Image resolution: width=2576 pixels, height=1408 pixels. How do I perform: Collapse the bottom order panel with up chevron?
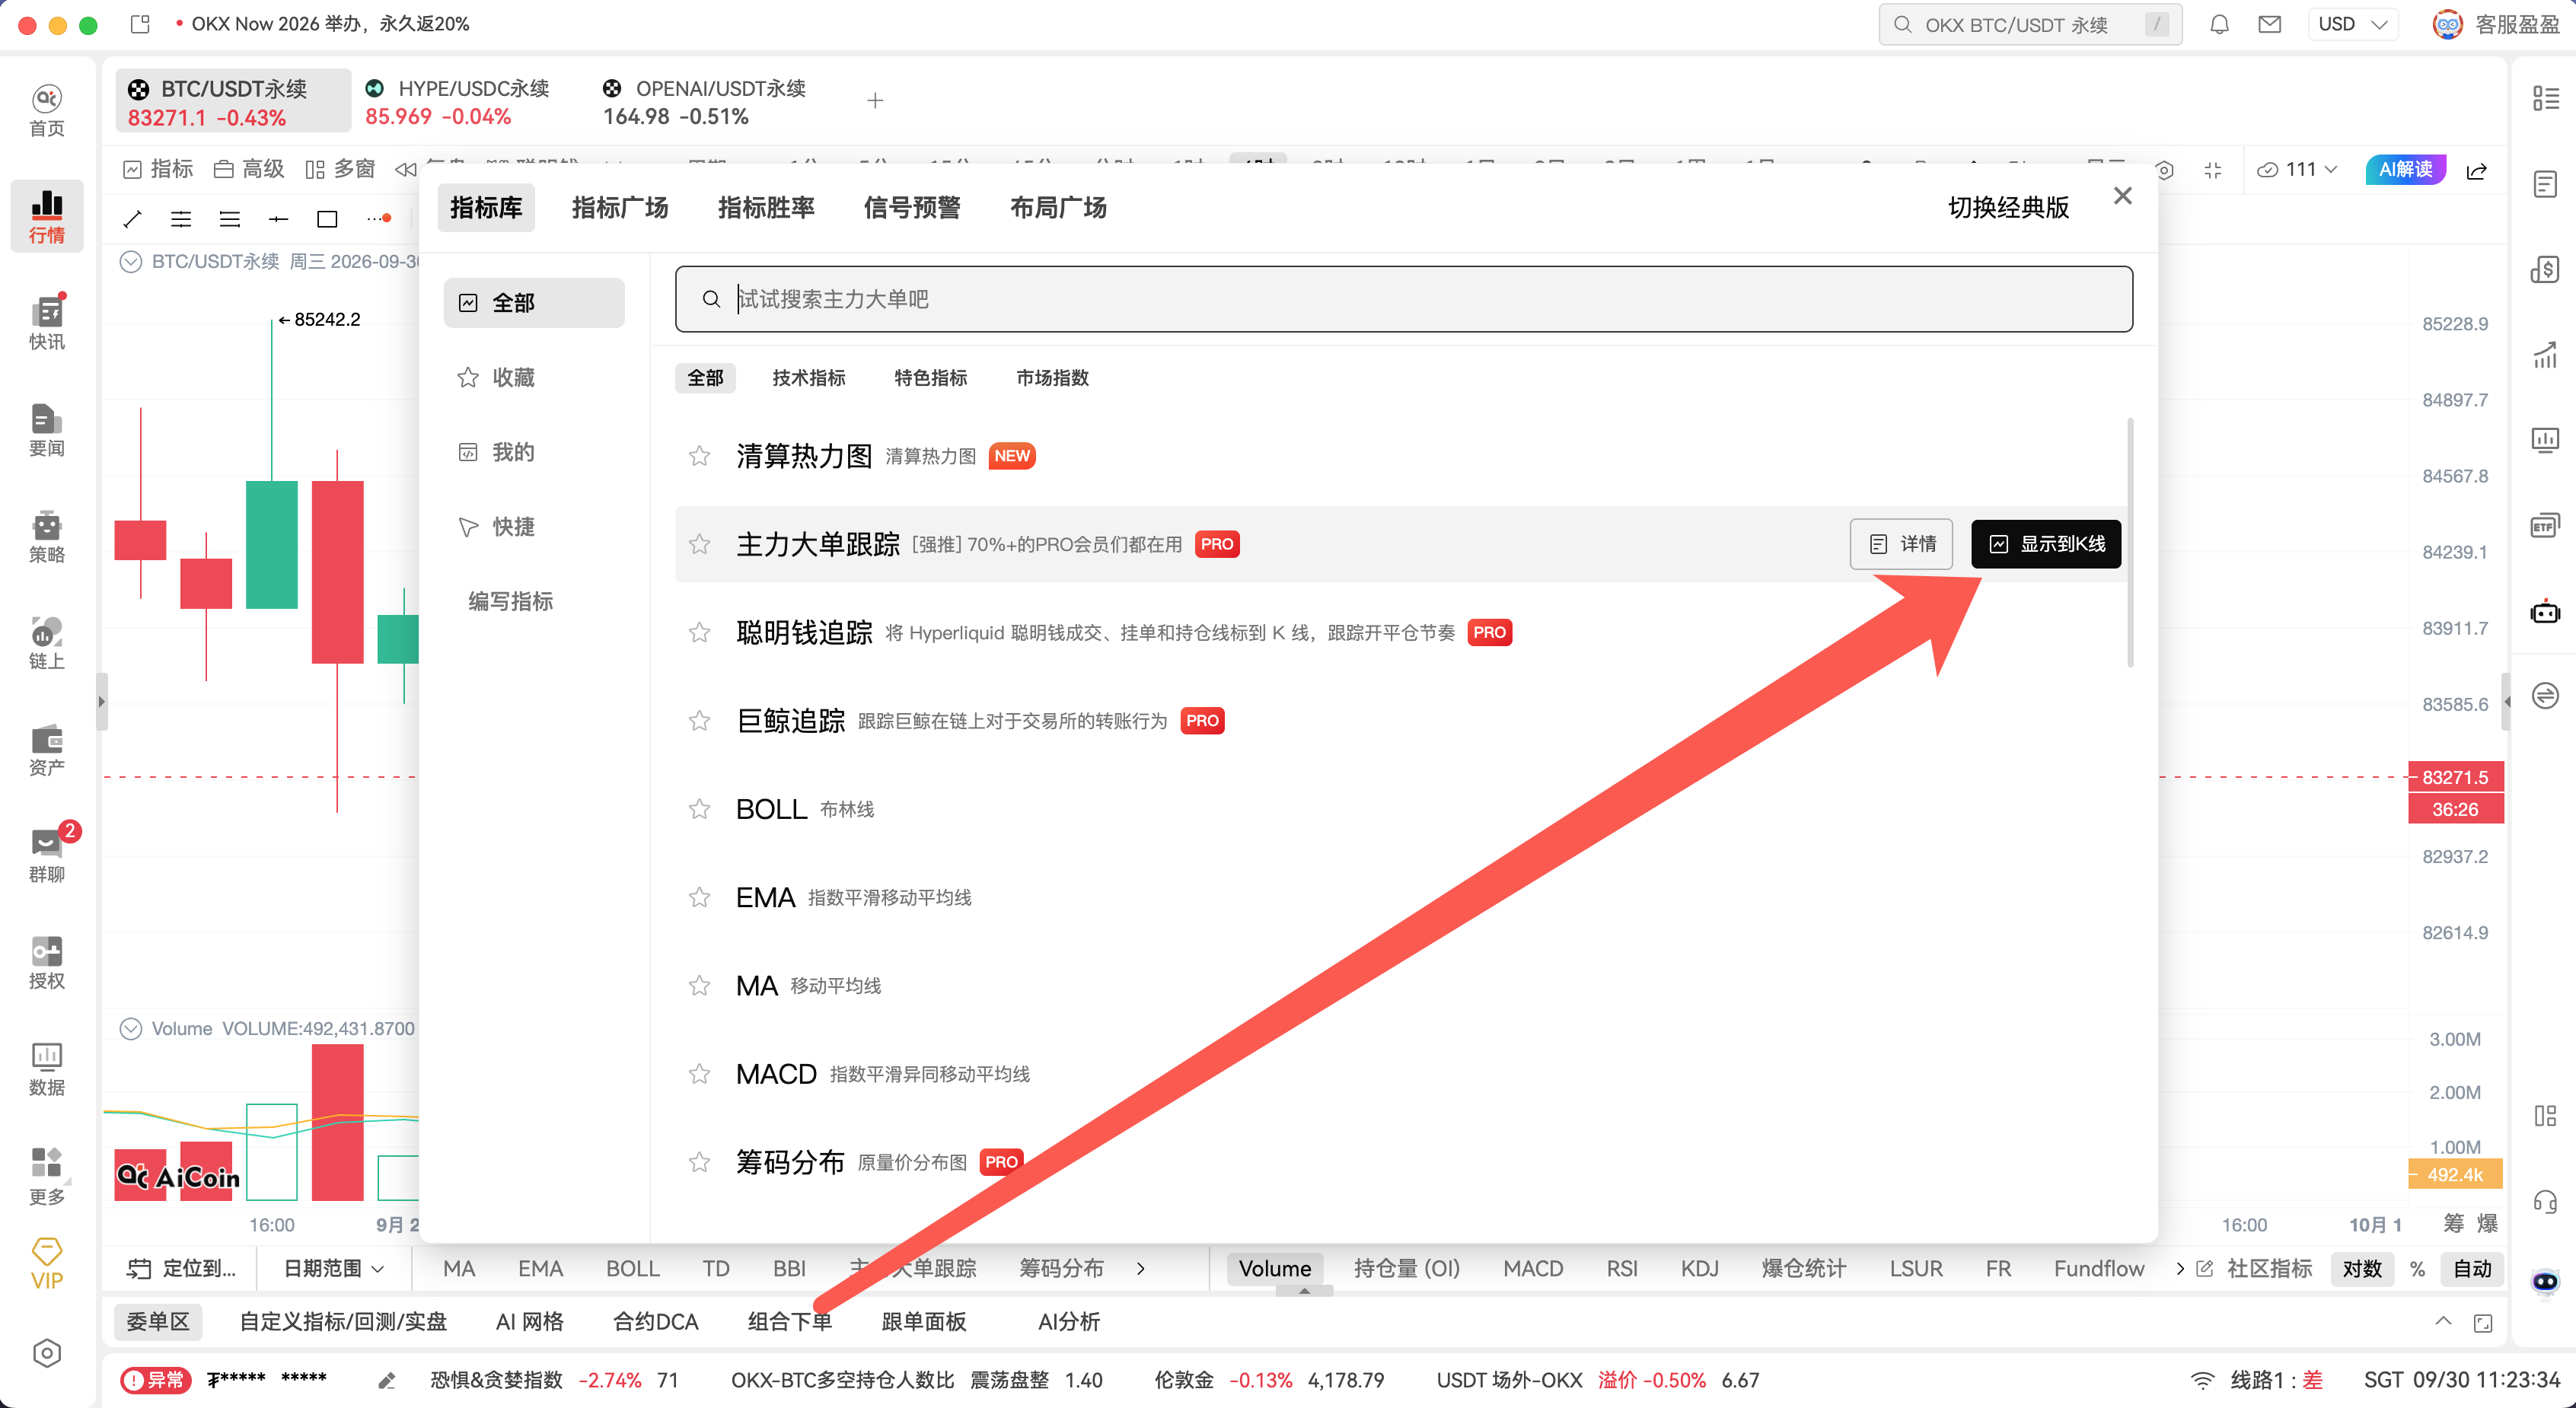coord(2442,1322)
